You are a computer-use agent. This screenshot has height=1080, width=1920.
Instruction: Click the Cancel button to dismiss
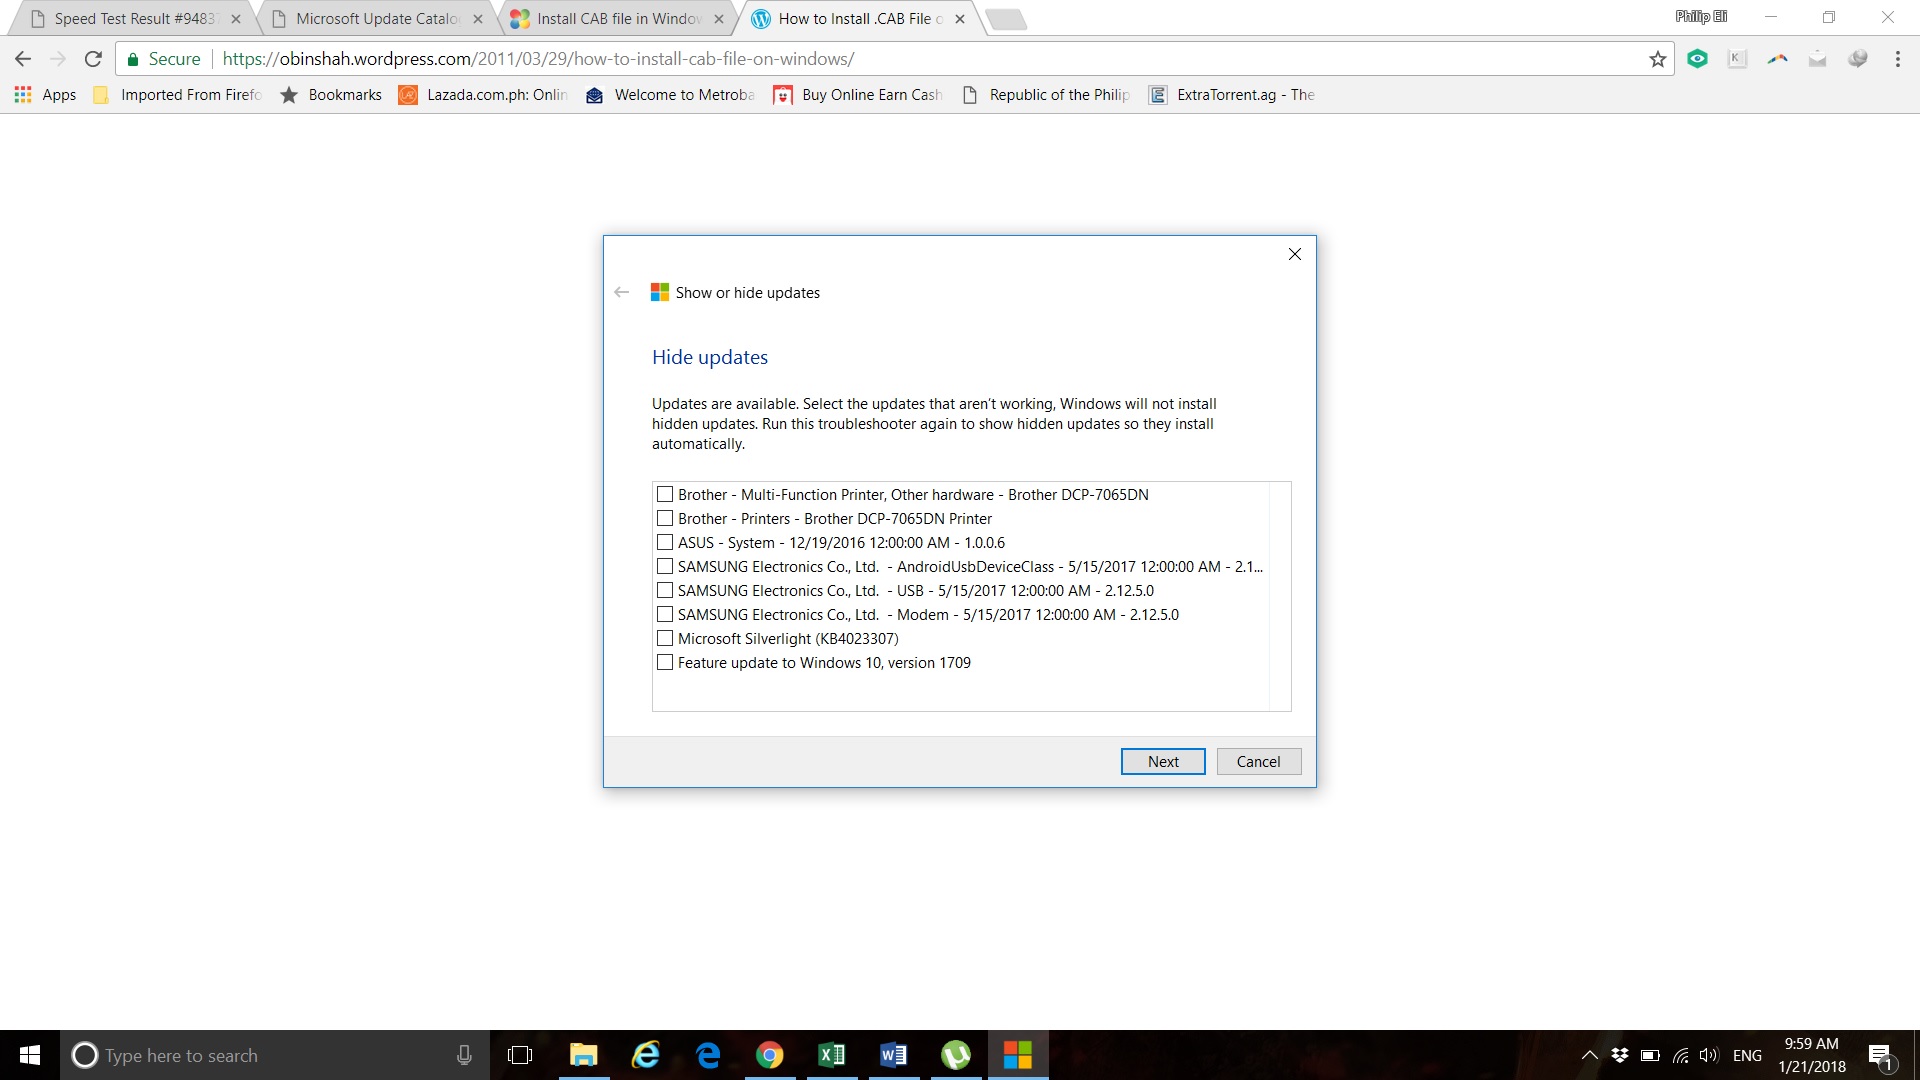pos(1259,760)
